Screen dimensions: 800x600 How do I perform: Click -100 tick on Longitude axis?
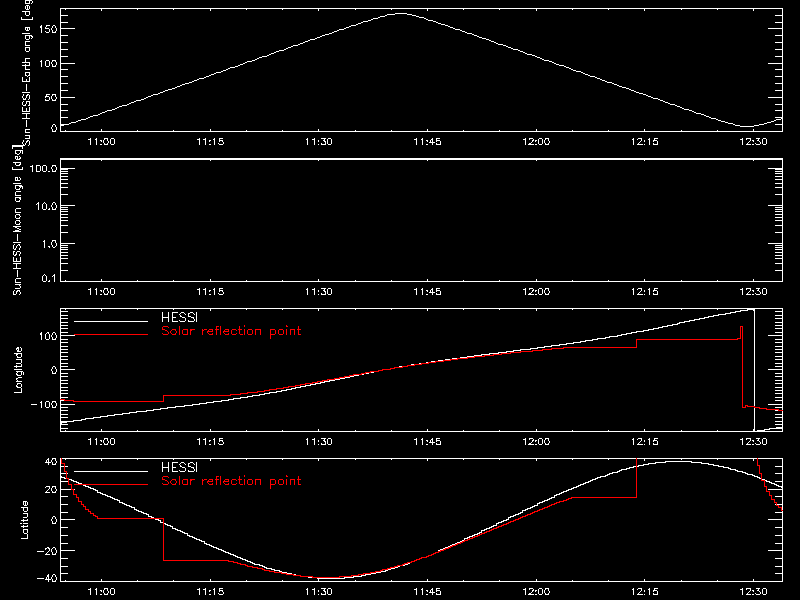coord(44,404)
